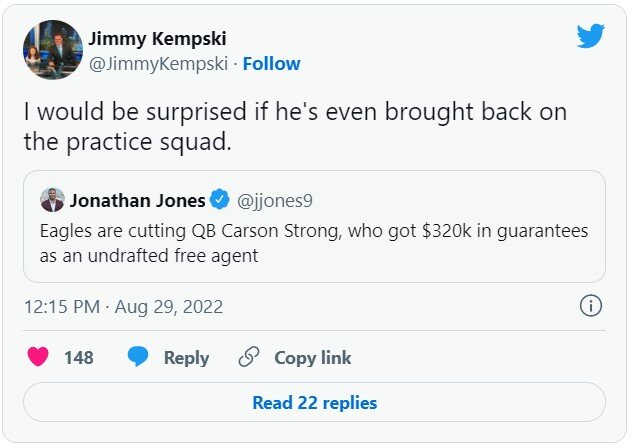The height and width of the screenshot is (448, 632).
Task: Click the @JimmyKempski handle
Action: 159,64
